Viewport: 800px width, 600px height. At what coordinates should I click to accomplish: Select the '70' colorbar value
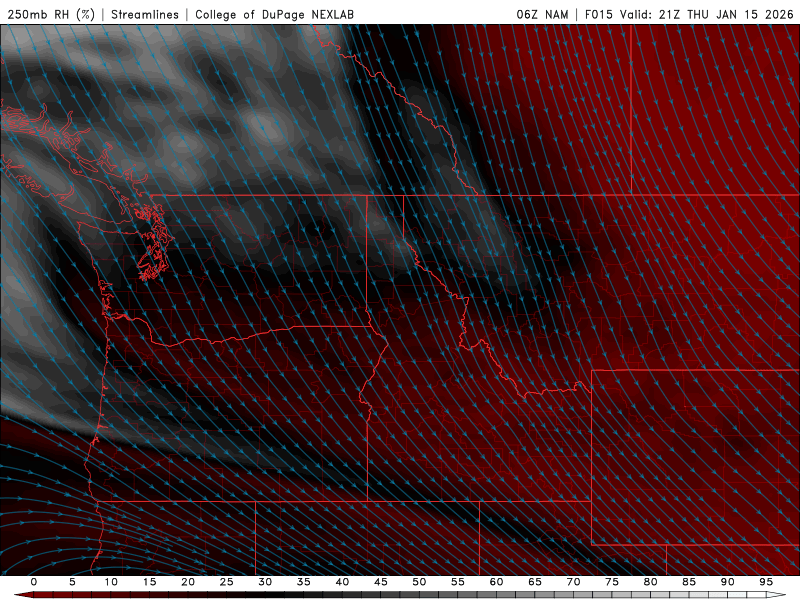(573, 582)
